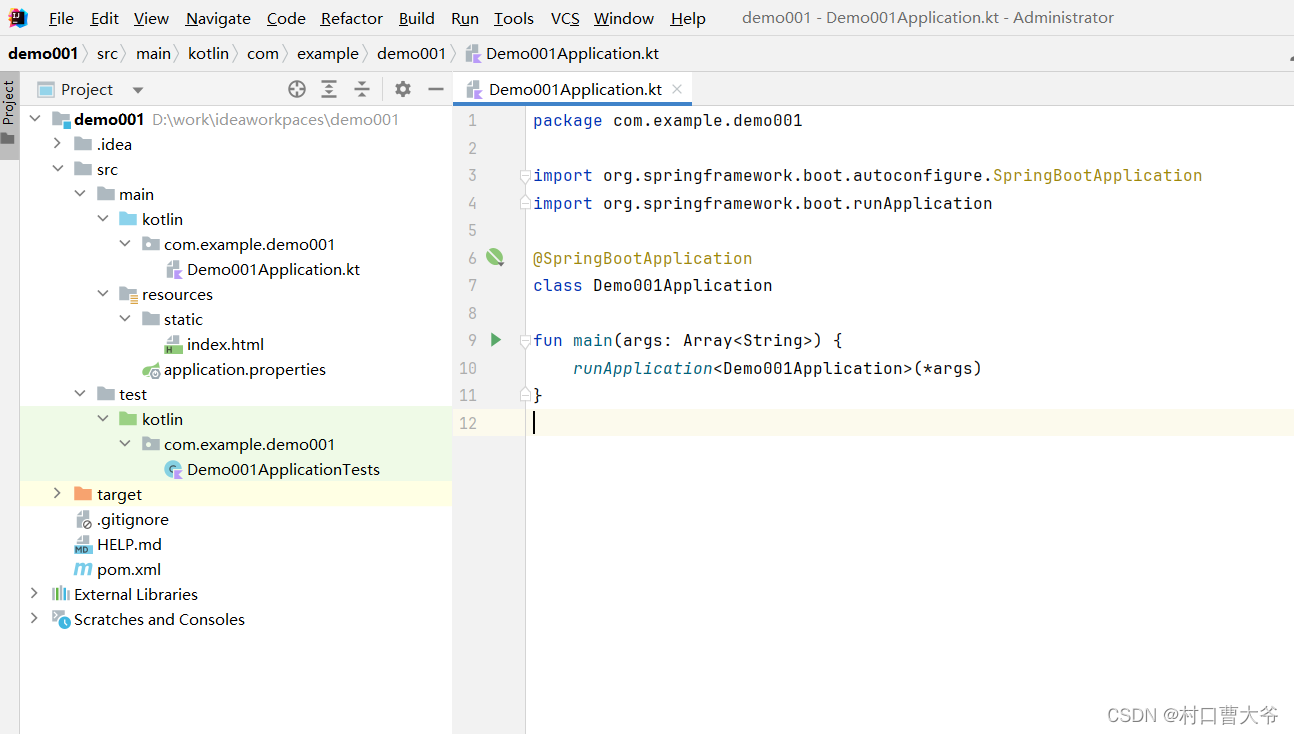The width and height of the screenshot is (1294, 734).
Task: Hide the Project tool window
Action: click(x=435, y=89)
